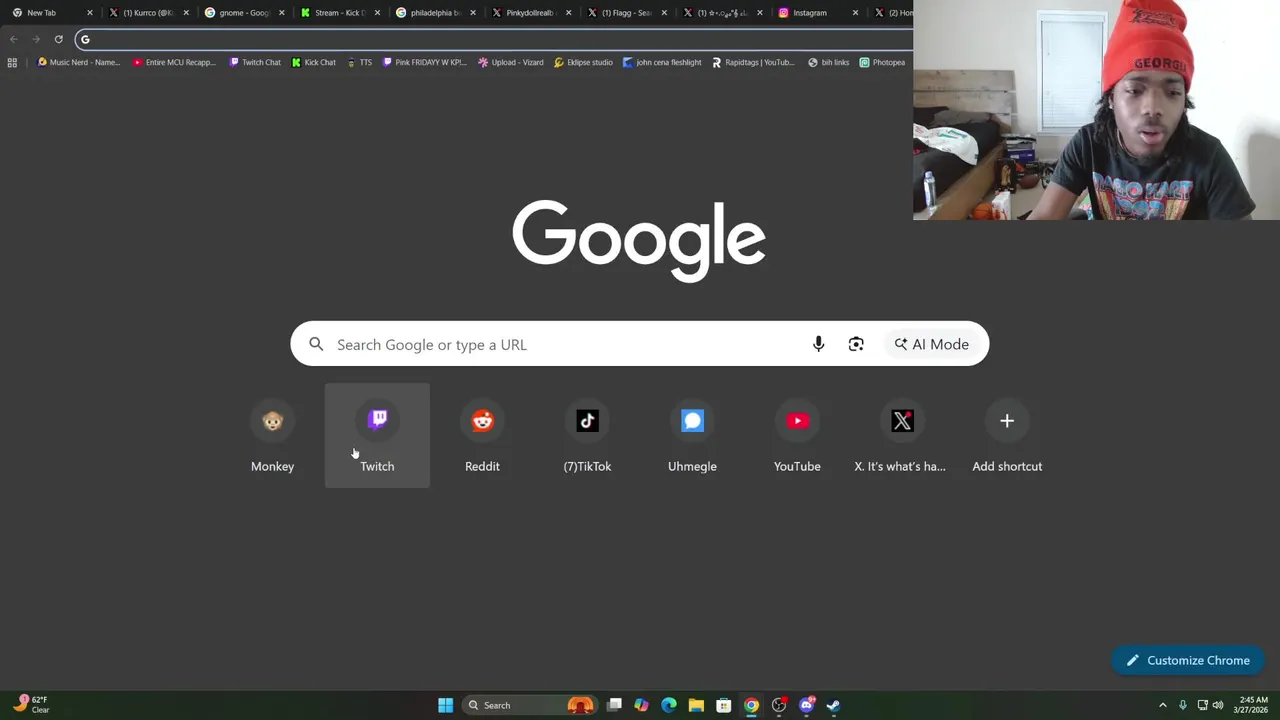Image resolution: width=1280 pixels, height=720 pixels.
Task: Start voice search with the microphone icon
Action: point(818,344)
